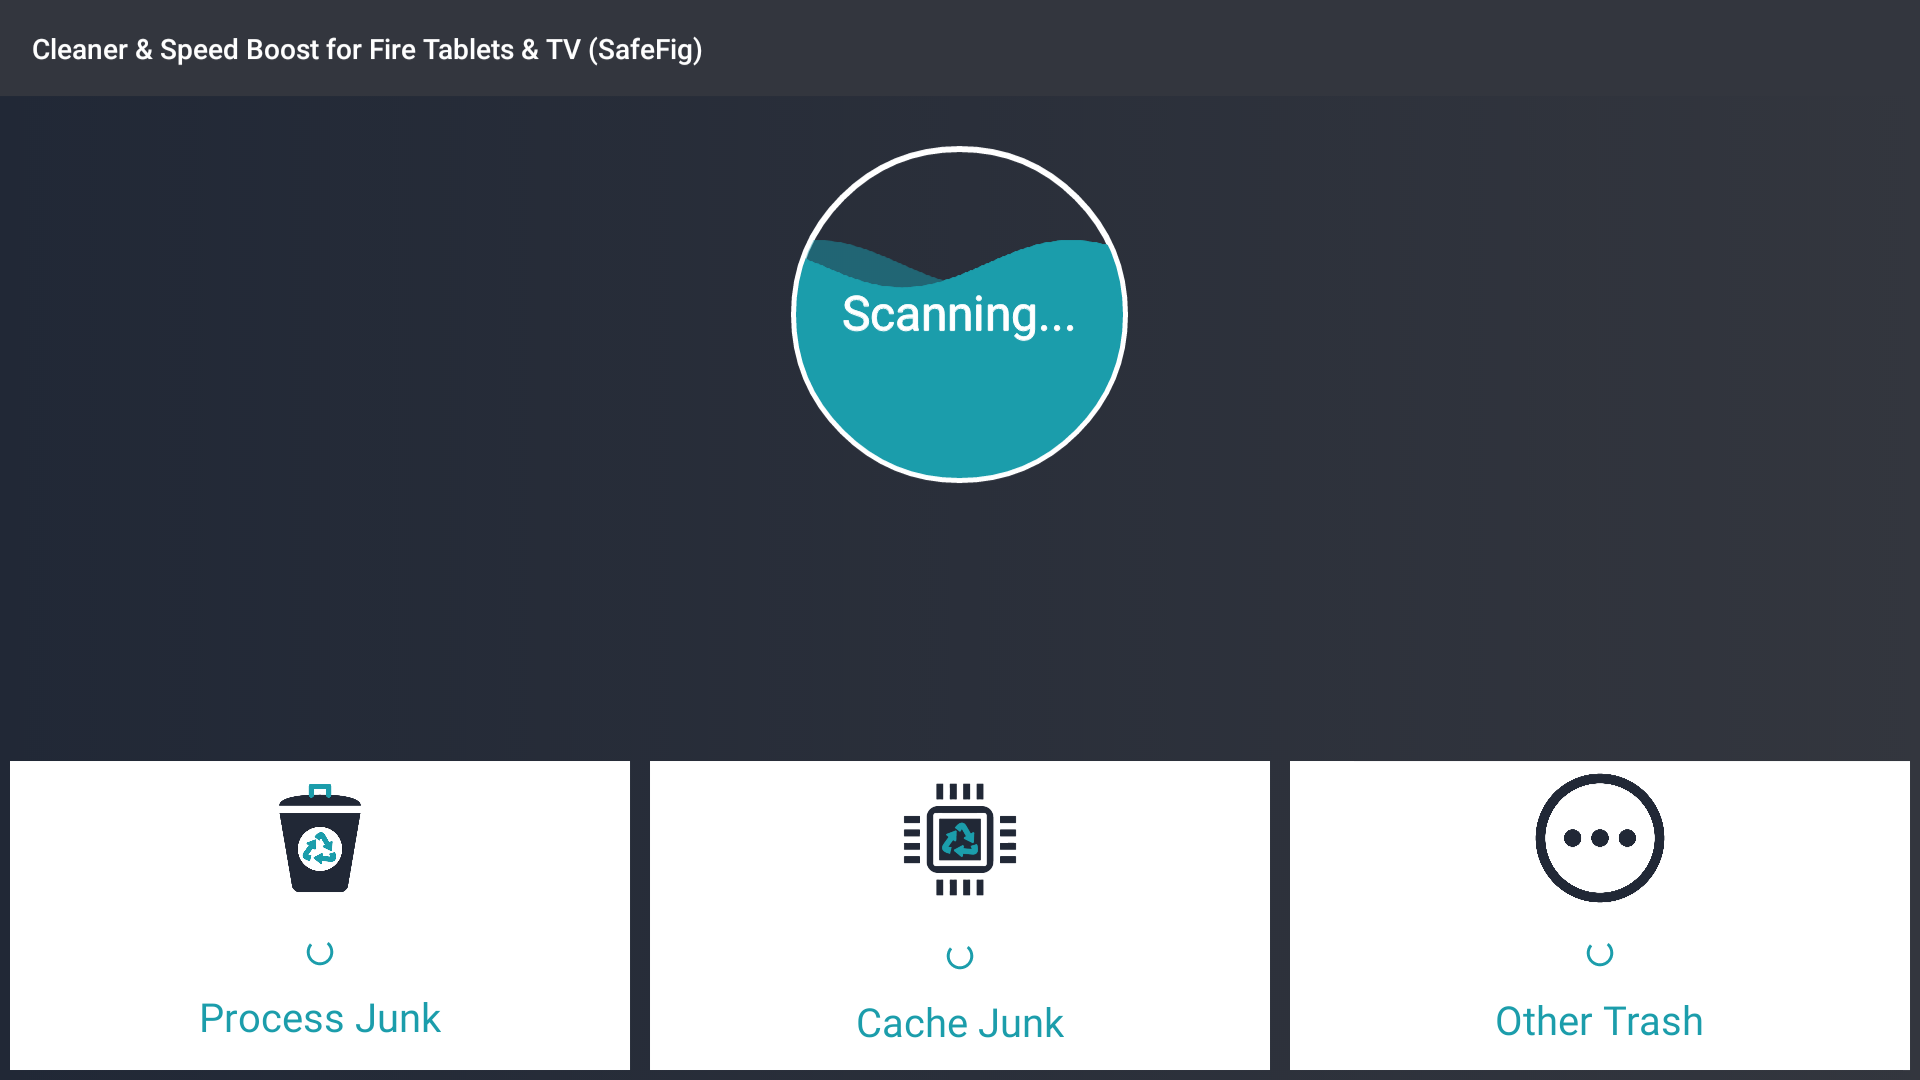Image resolution: width=1920 pixels, height=1080 pixels.
Task: Click the recycle symbol inside the trash can
Action: [x=320, y=849]
